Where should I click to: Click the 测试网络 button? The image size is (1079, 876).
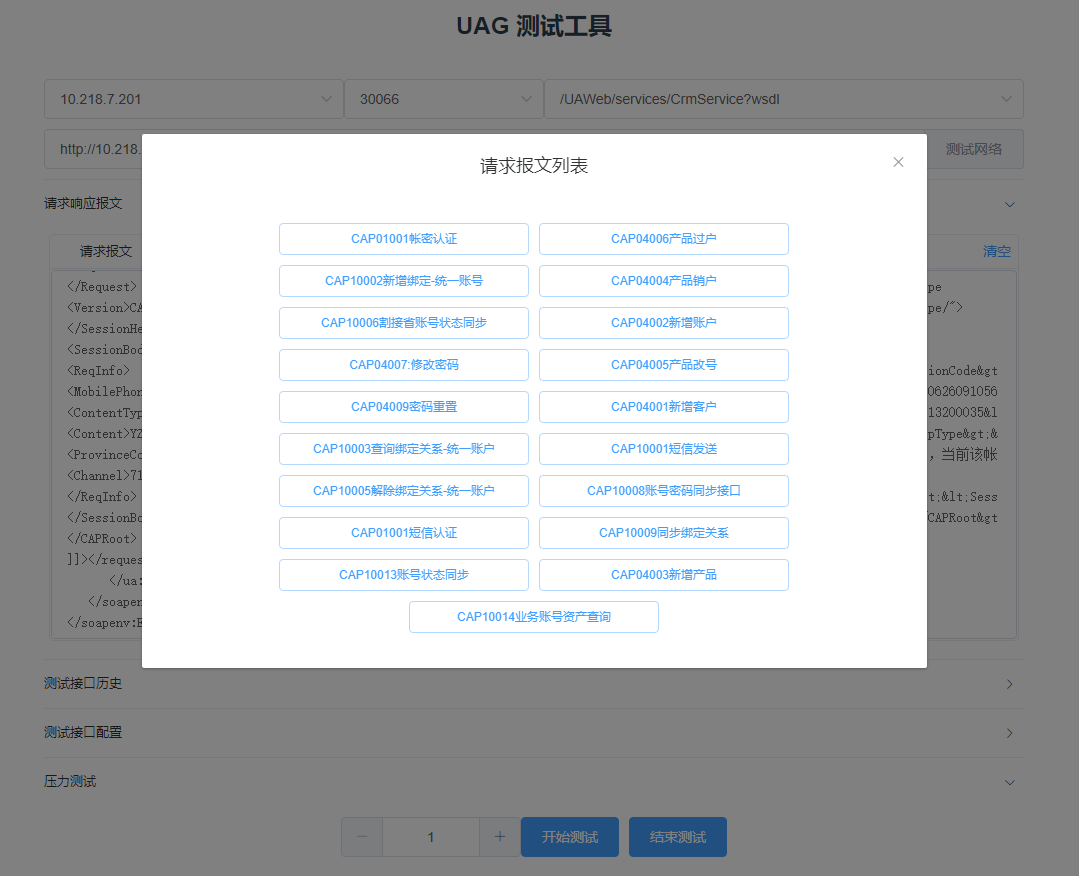(974, 149)
